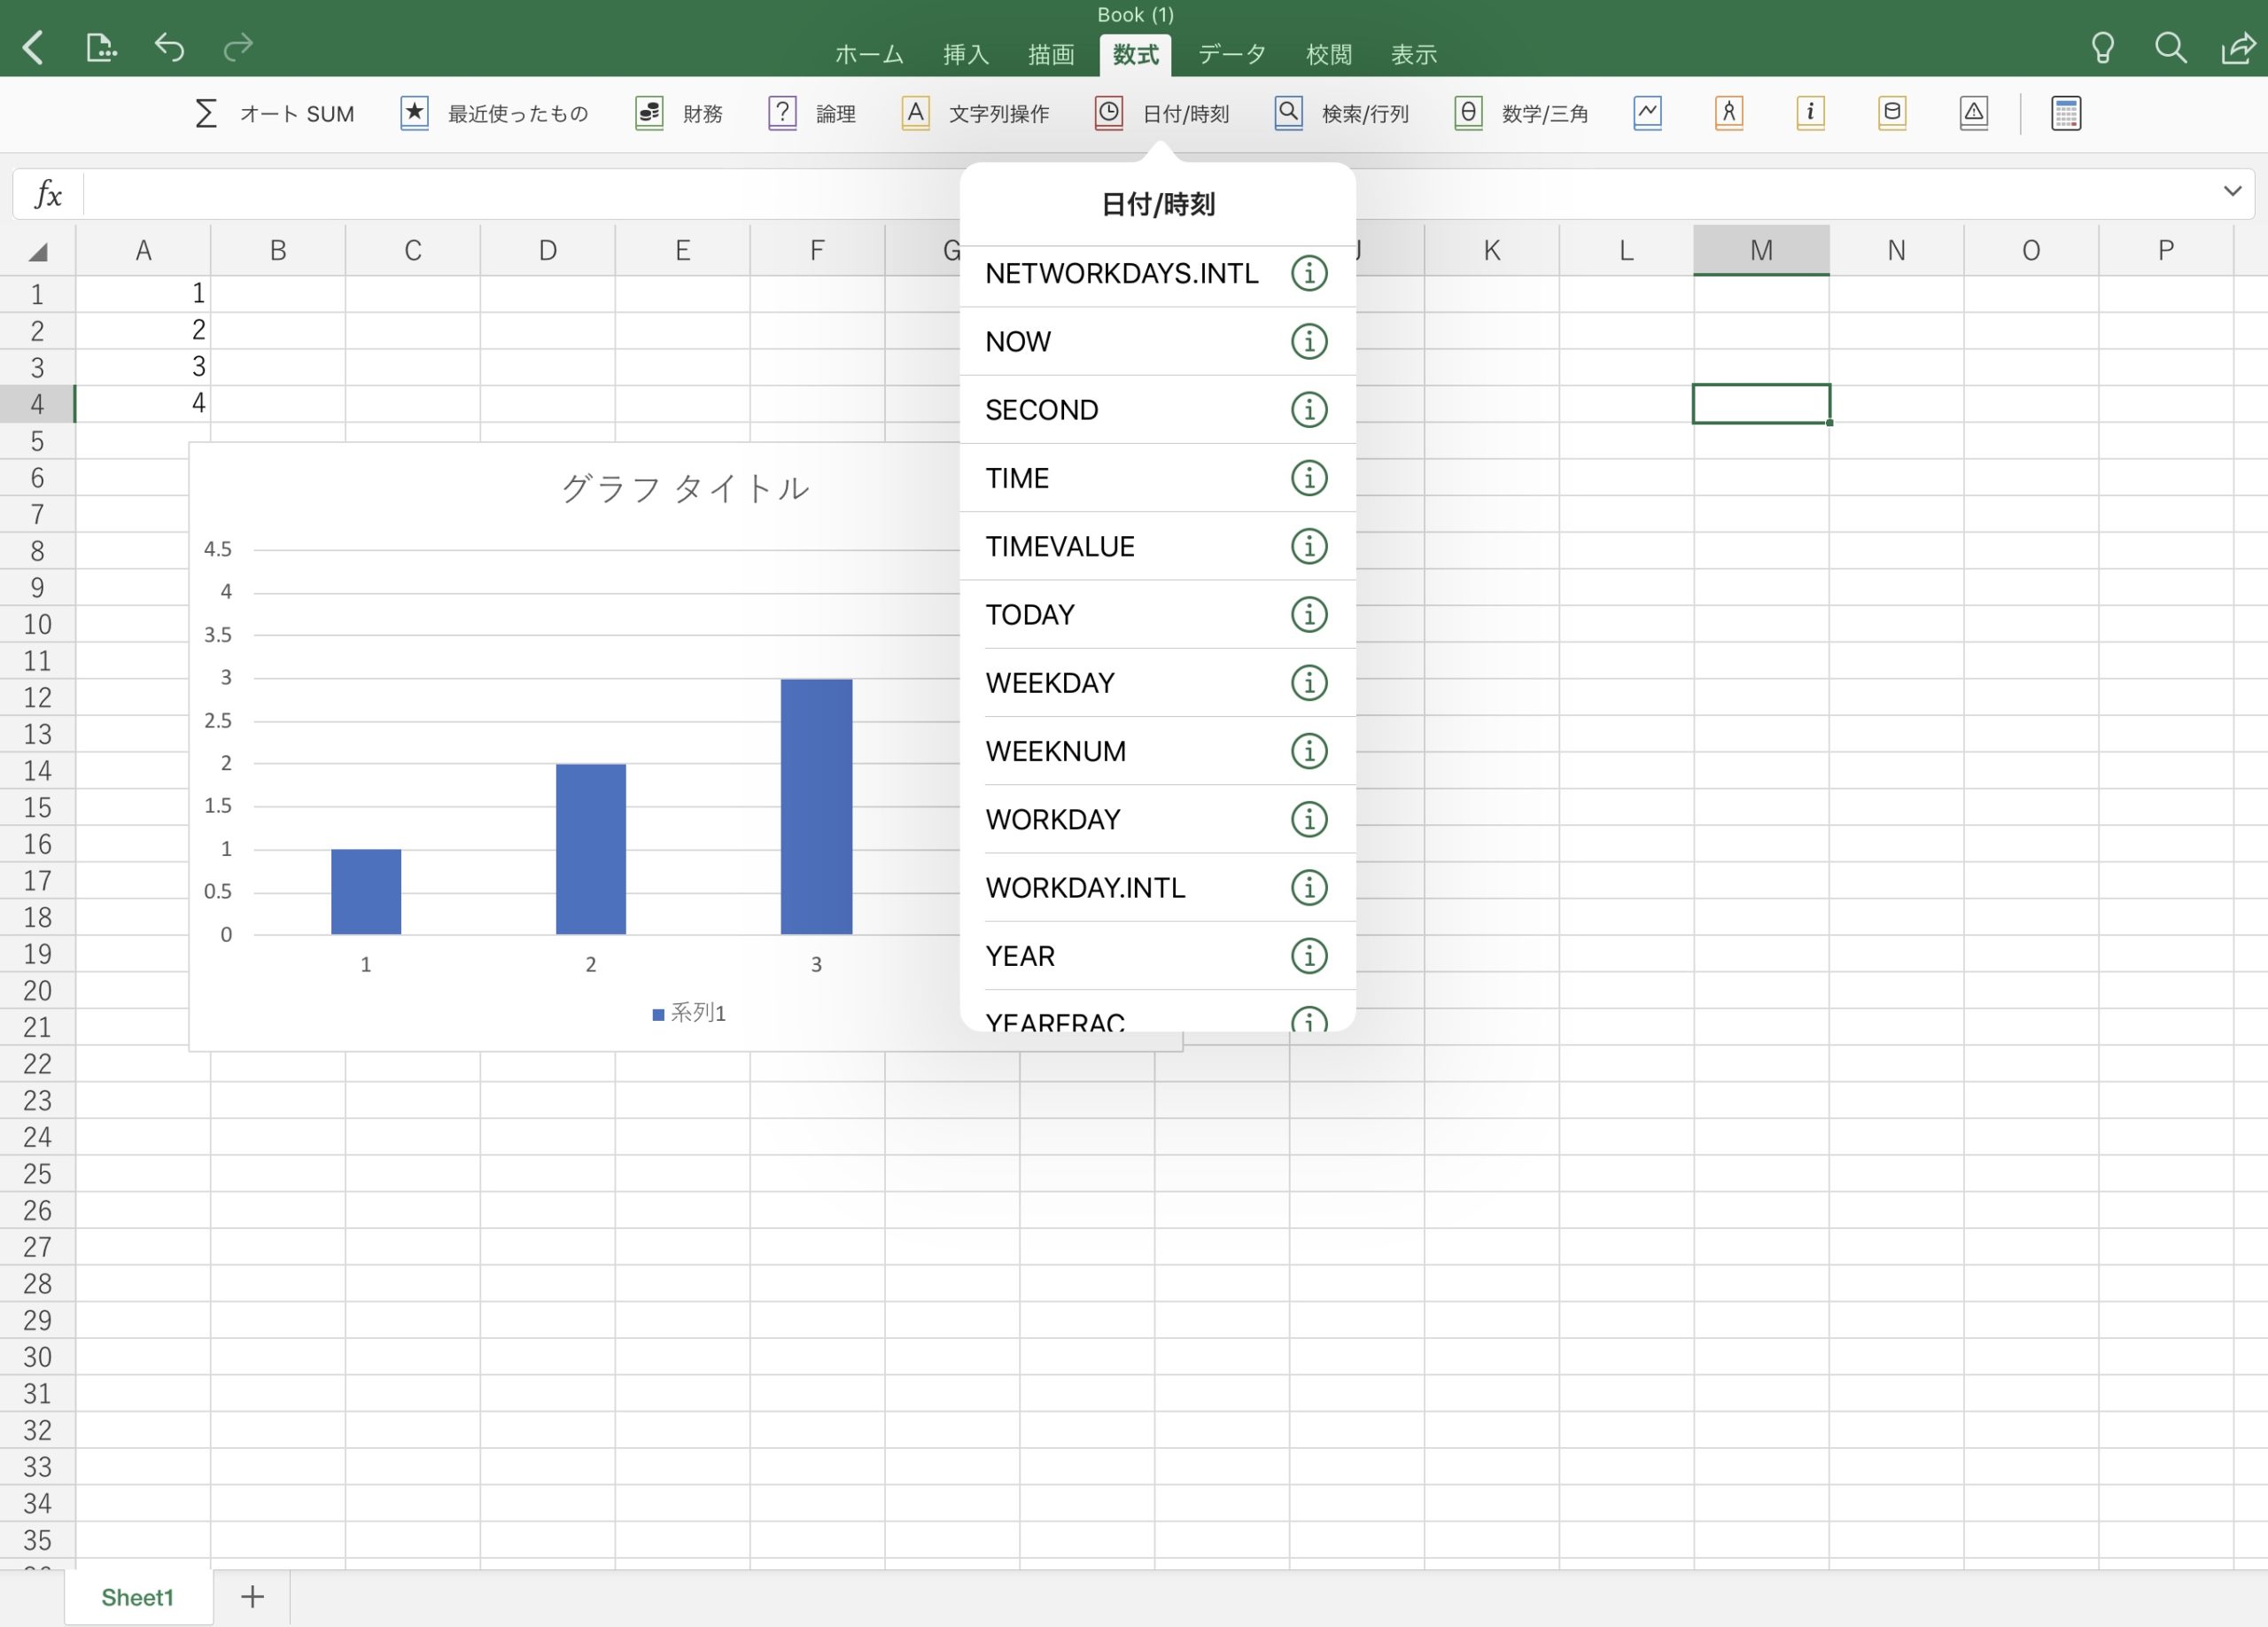The image size is (2268, 1627).
Task: Open the text (文字列操作) functions list
Action: click(976, 113)
